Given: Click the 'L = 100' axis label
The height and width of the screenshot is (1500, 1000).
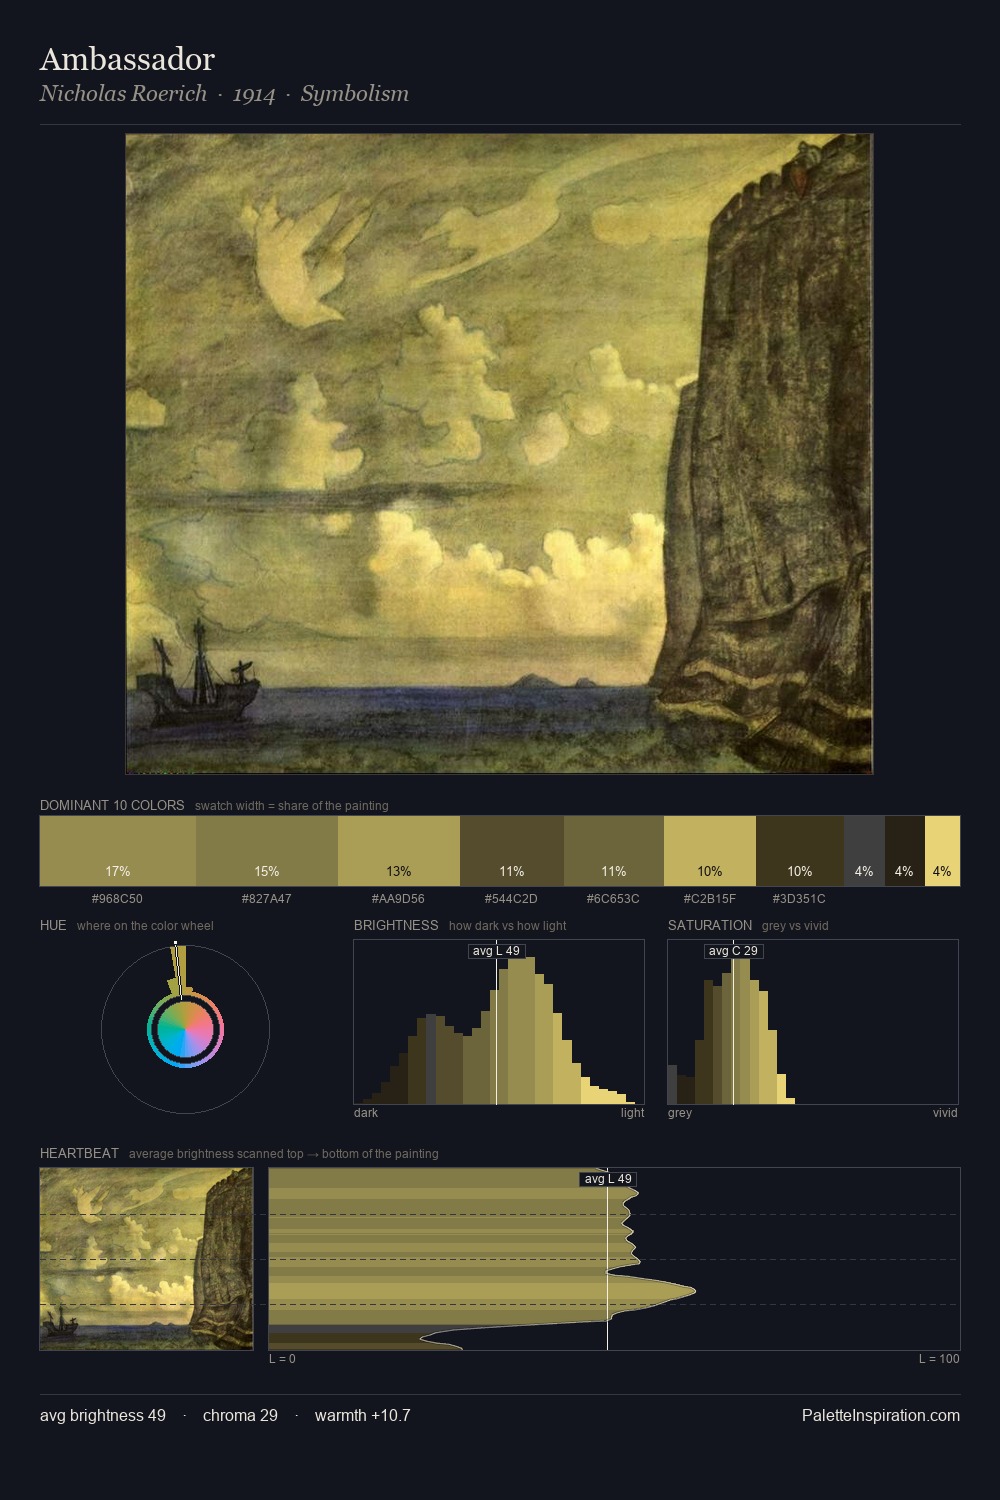Looking at the screenshot, I should (x=939, y=1359).
